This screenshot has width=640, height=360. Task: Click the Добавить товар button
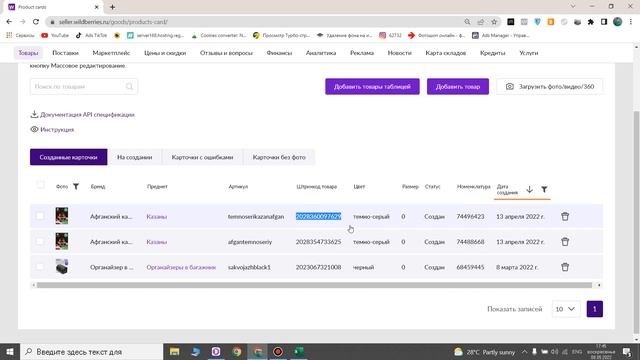click(x=458, y=87)
